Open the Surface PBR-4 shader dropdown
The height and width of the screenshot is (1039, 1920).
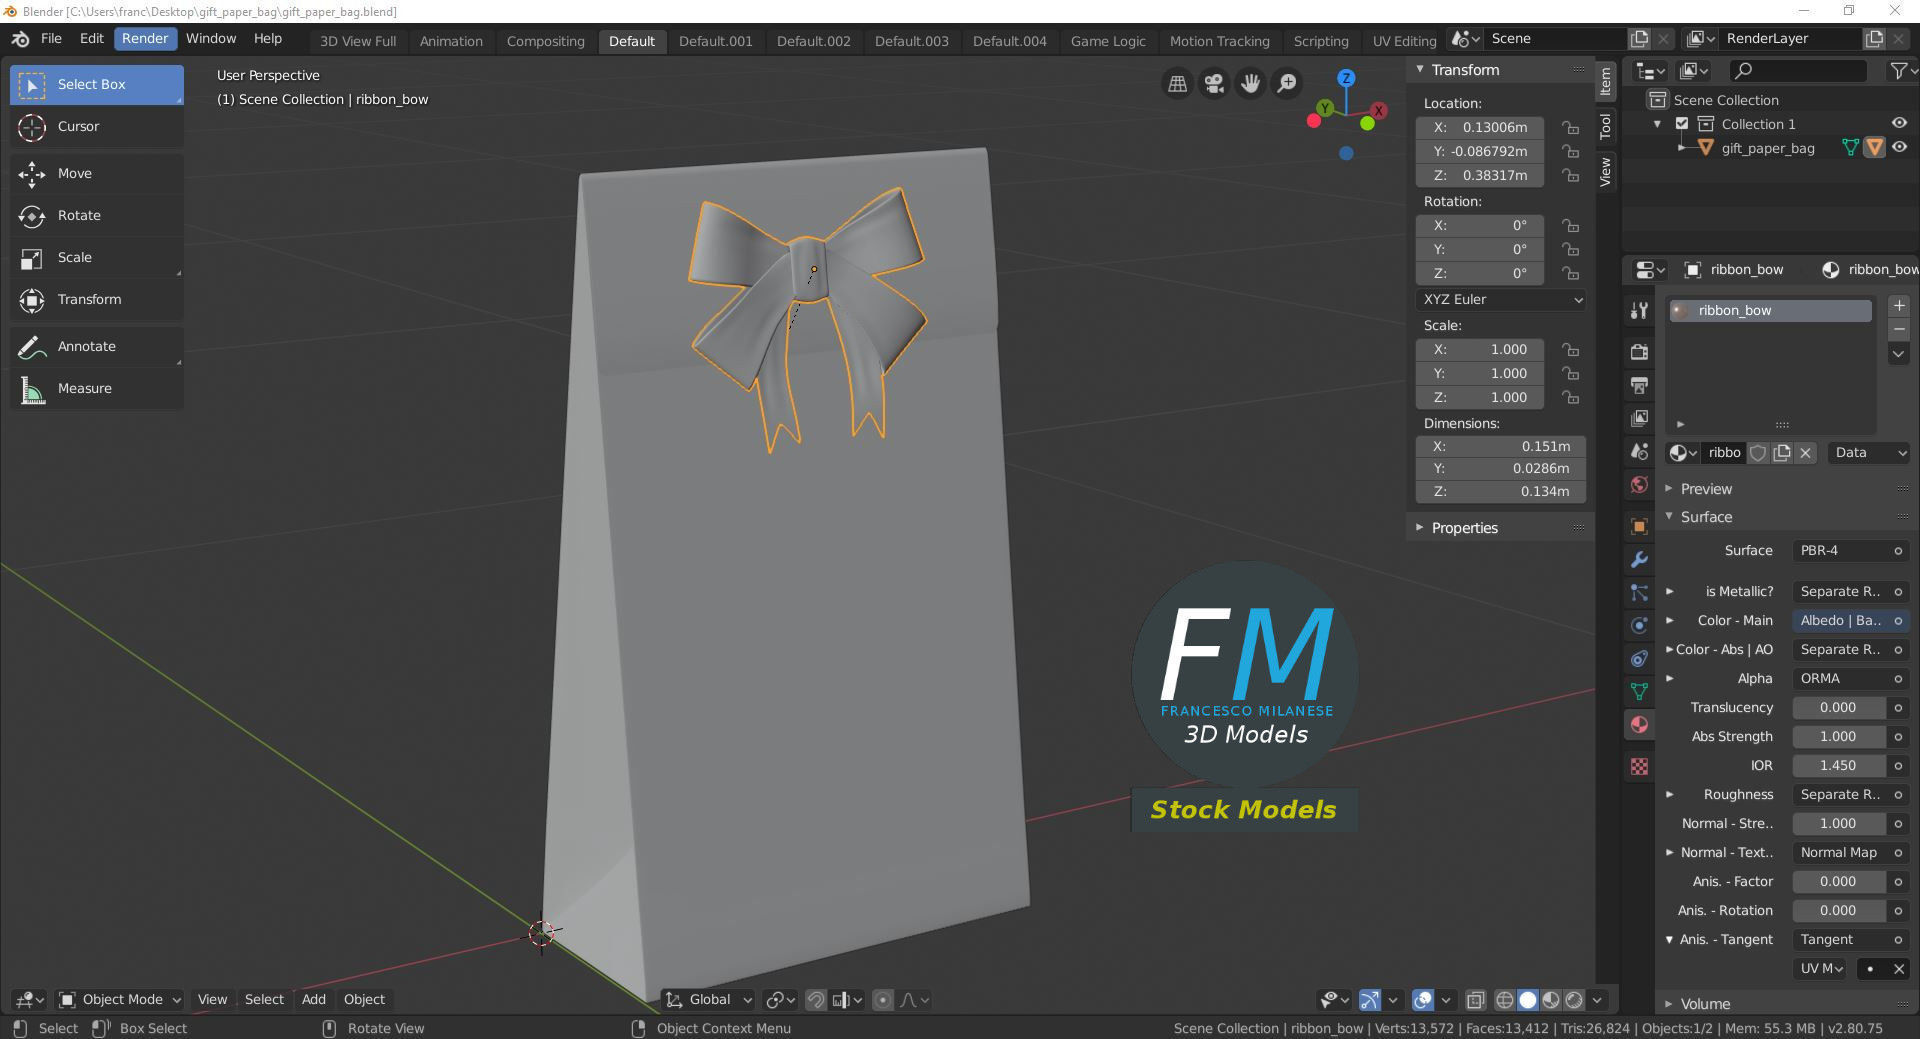coord(1850,551)
